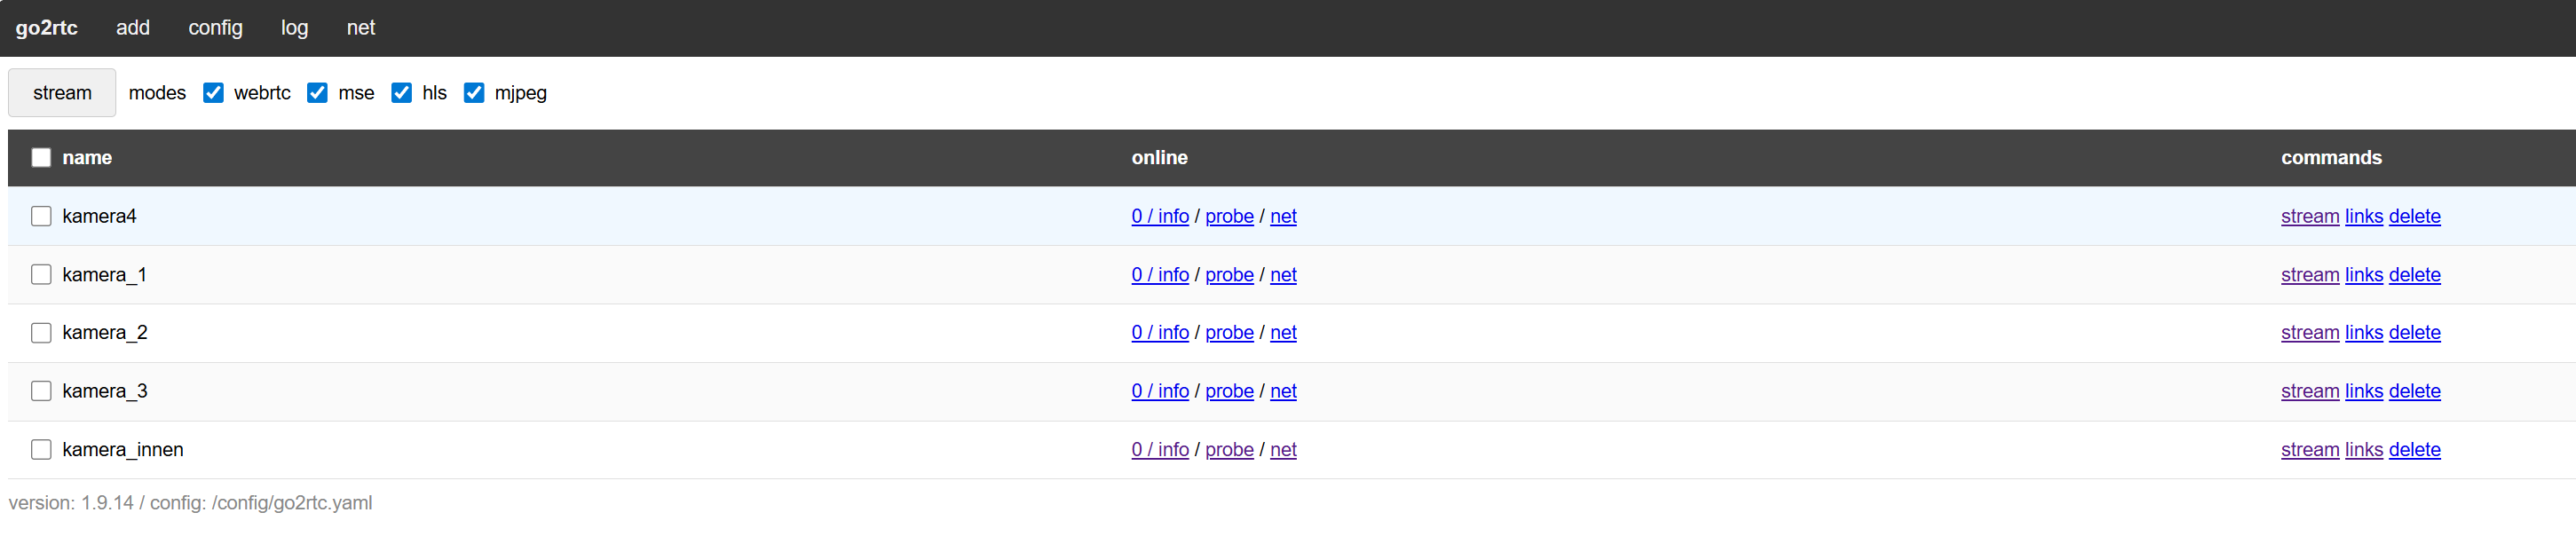Open the add menu item
Screen dimensions: 2576x560
132,28
